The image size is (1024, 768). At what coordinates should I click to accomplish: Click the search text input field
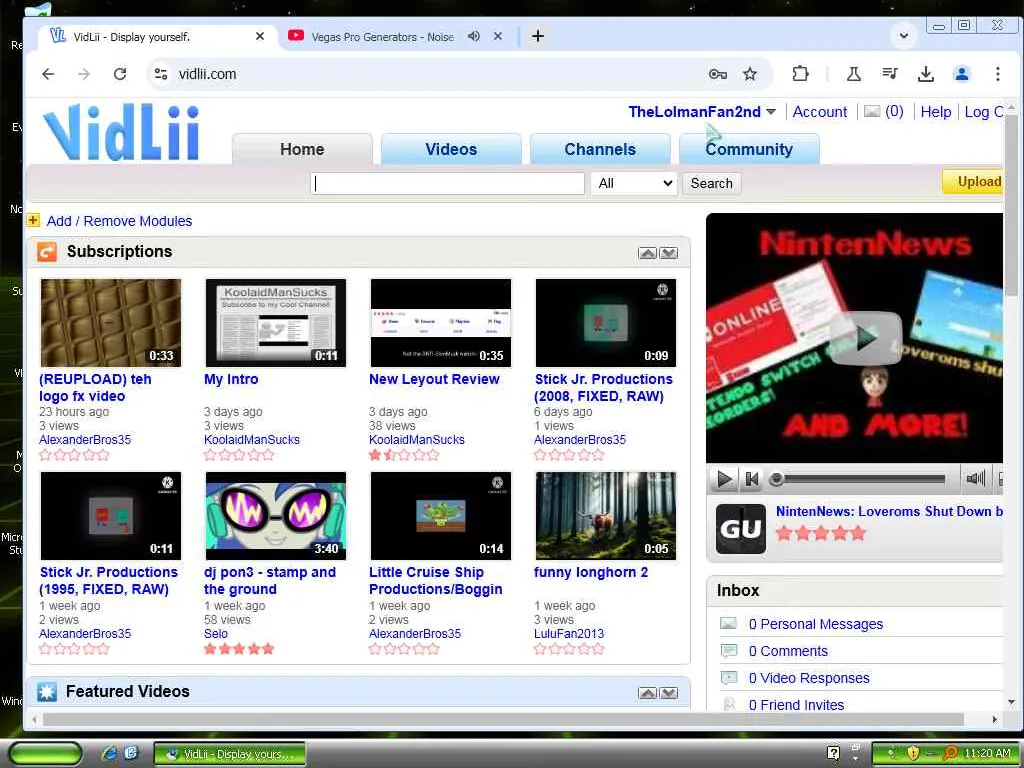[x=447, y=184]
